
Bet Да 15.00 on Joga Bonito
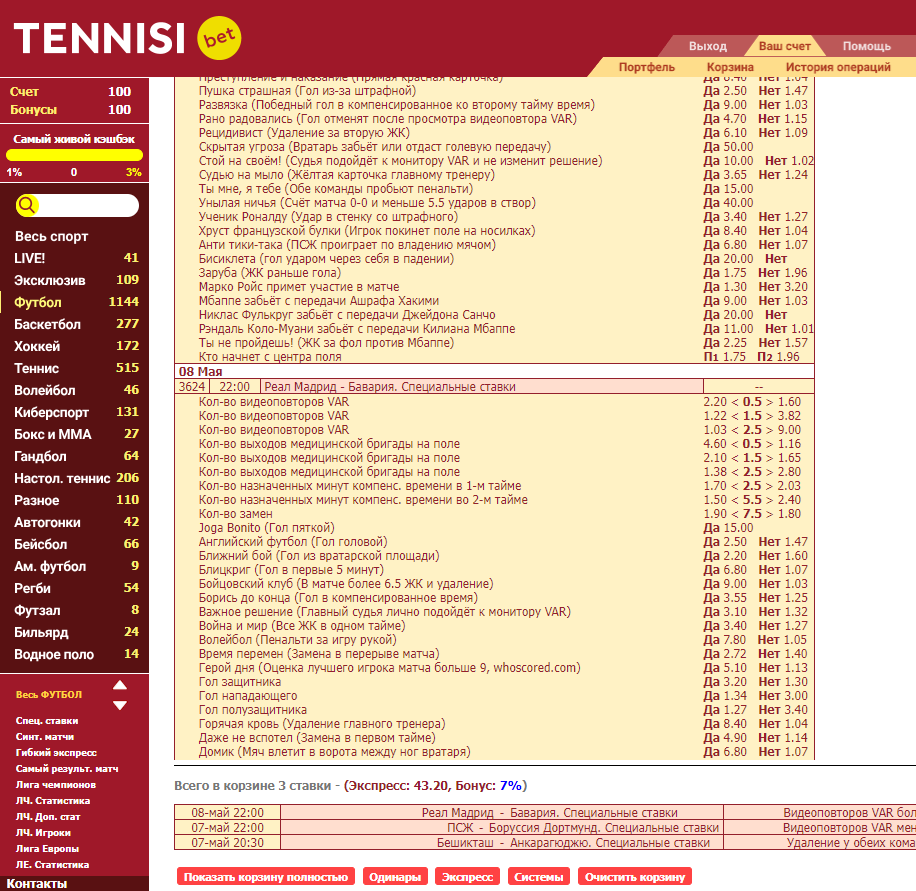click(x=728, y=528)
